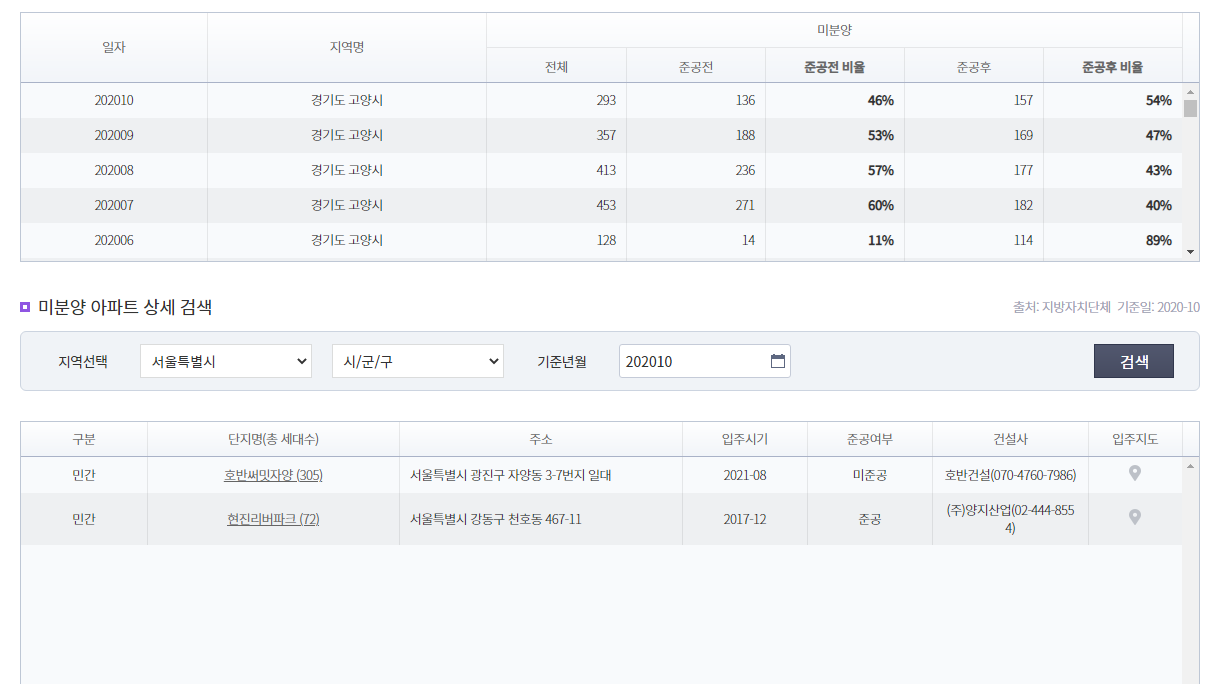The width and height of the screenshot is (1221, 684).
Task: Click total value 128
Action: 606,240
